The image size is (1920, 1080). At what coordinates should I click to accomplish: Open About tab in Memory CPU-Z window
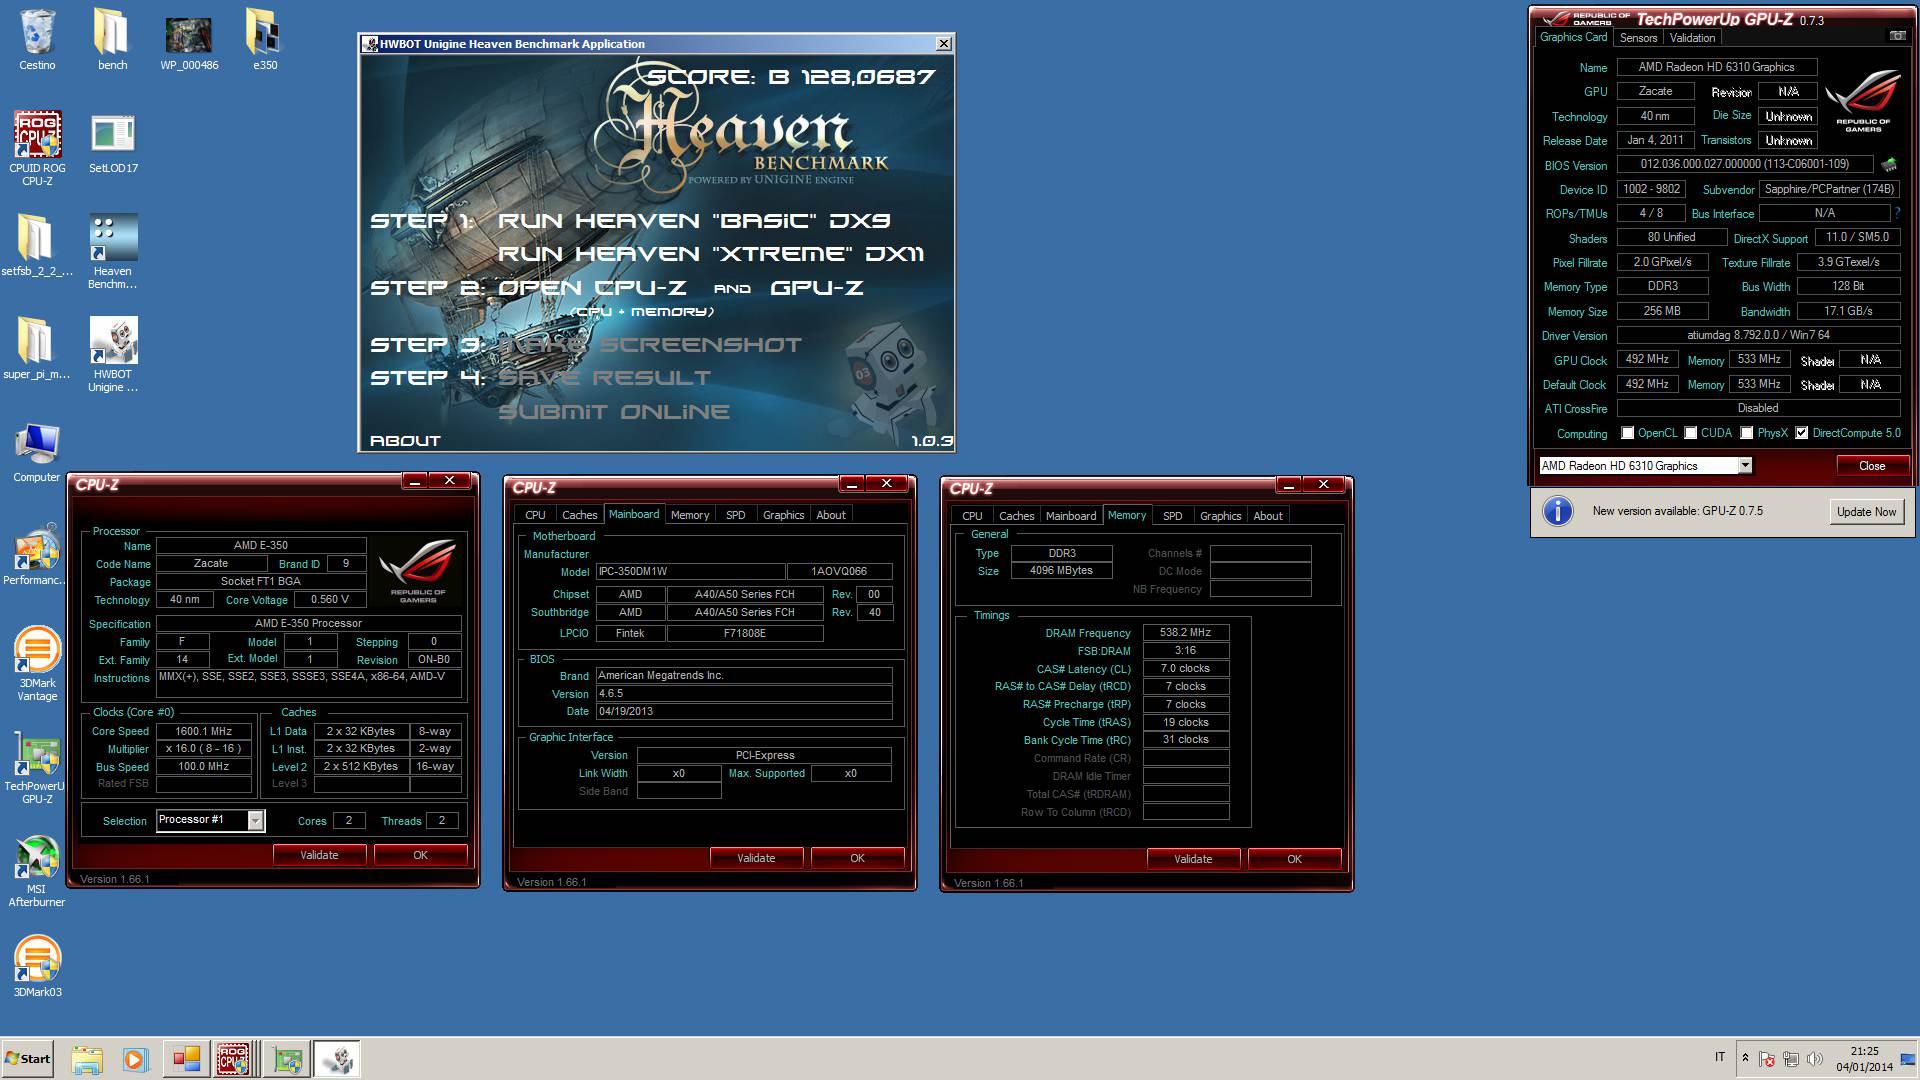[1267, 516]
